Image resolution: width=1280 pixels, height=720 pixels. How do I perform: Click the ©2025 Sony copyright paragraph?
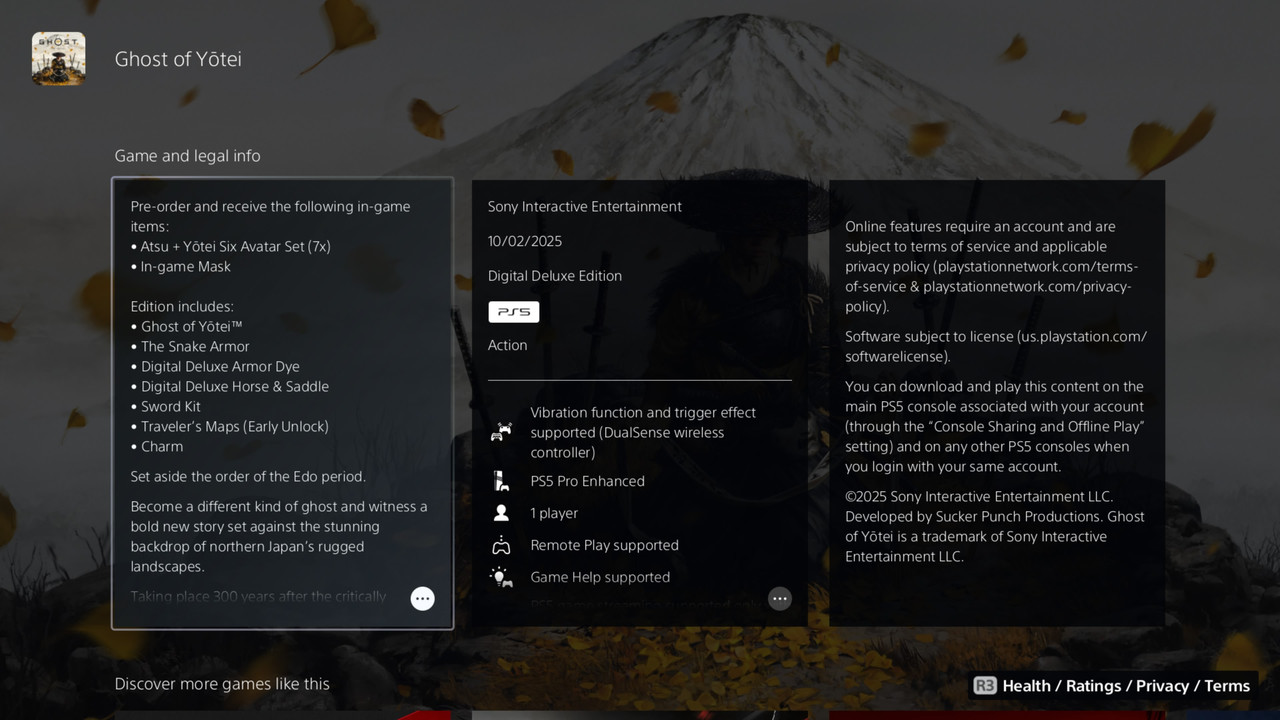pos(995,527)
